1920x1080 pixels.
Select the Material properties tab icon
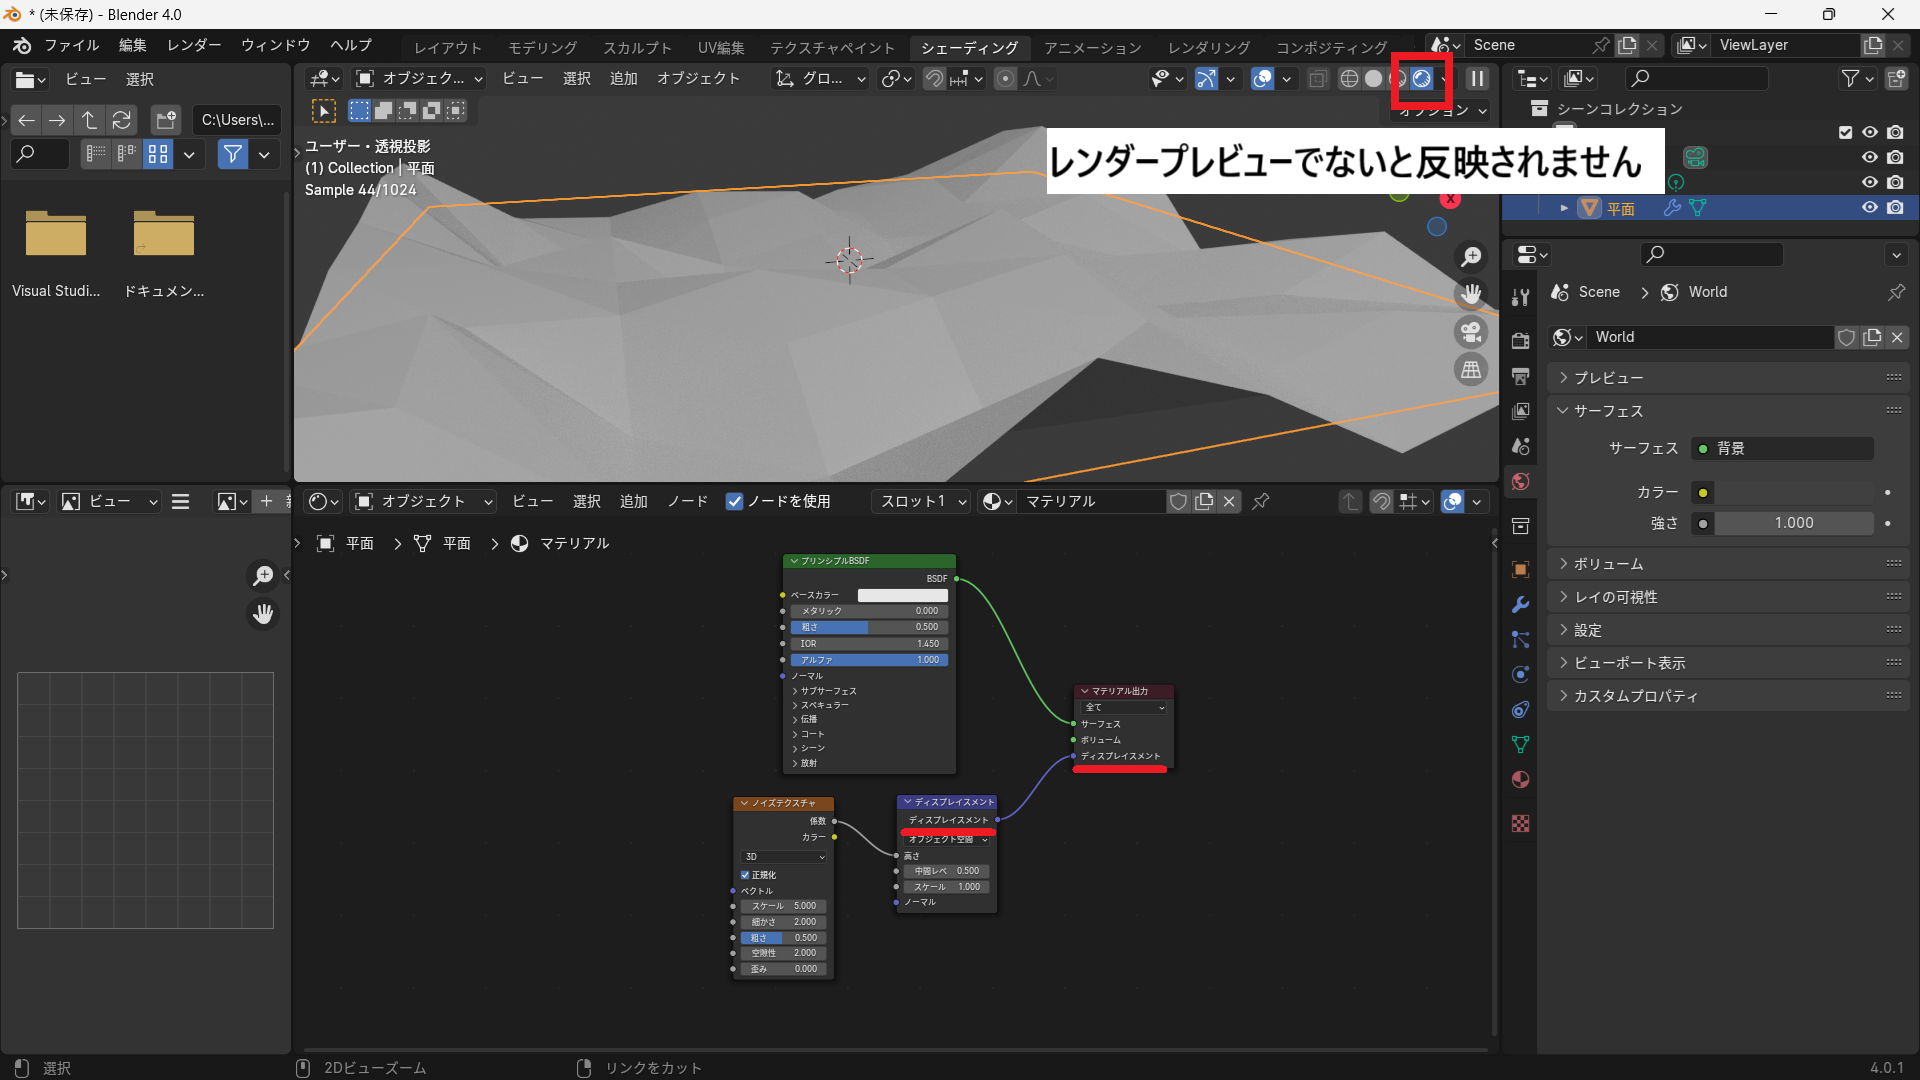click(x=1521, y=780)
